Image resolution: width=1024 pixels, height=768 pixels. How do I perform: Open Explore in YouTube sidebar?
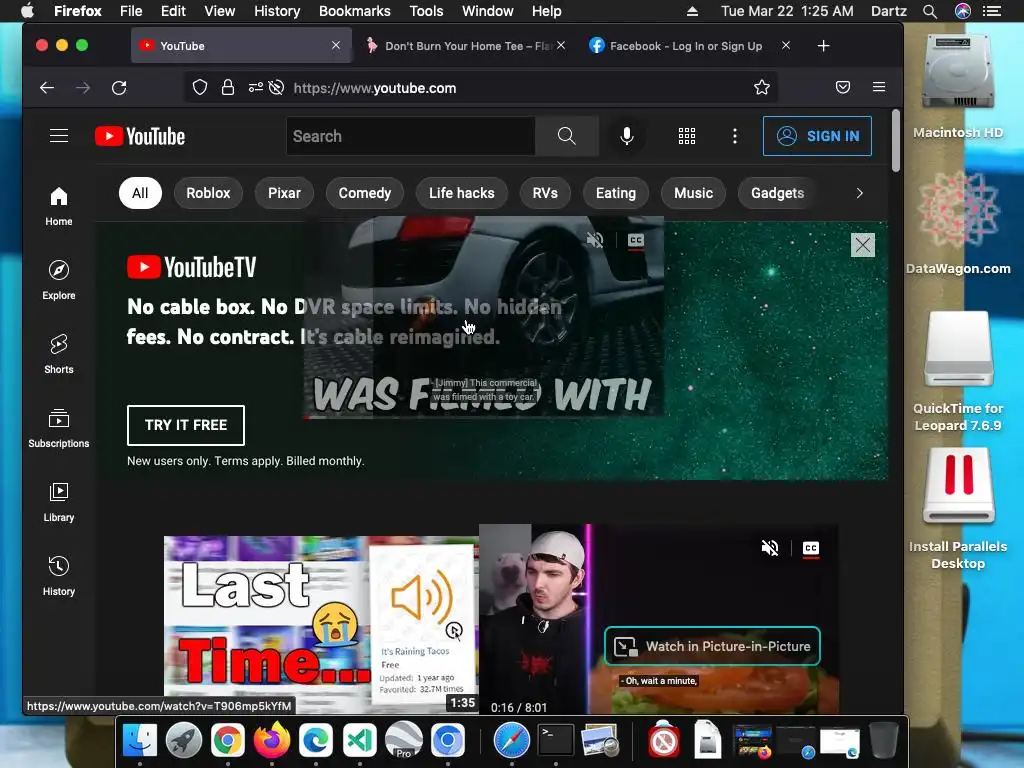(x=59, y=280)
